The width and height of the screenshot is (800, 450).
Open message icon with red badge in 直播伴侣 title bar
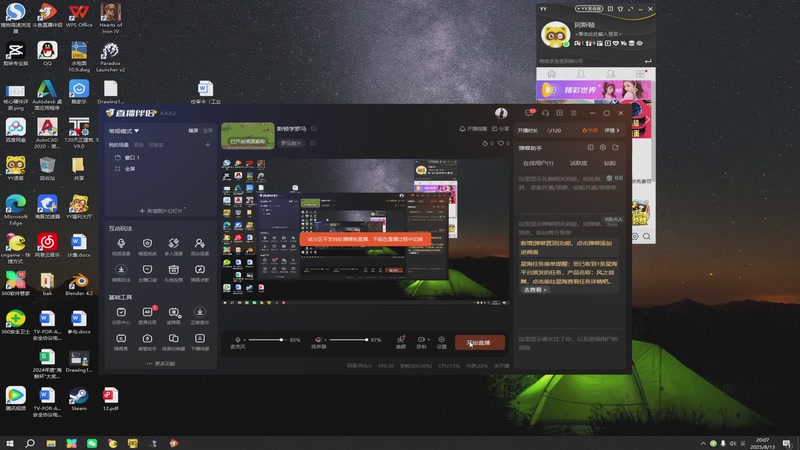click(x=530, y=113)
